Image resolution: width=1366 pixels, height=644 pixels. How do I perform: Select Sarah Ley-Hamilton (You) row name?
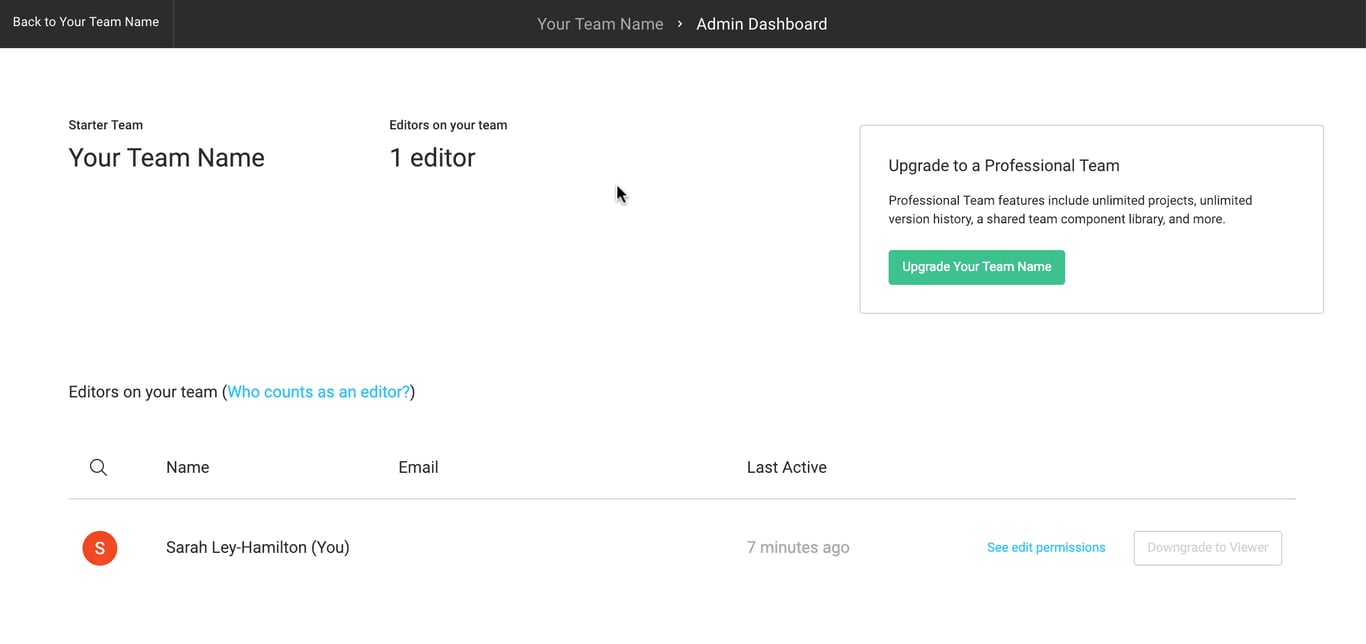click(x=258, y=548)
